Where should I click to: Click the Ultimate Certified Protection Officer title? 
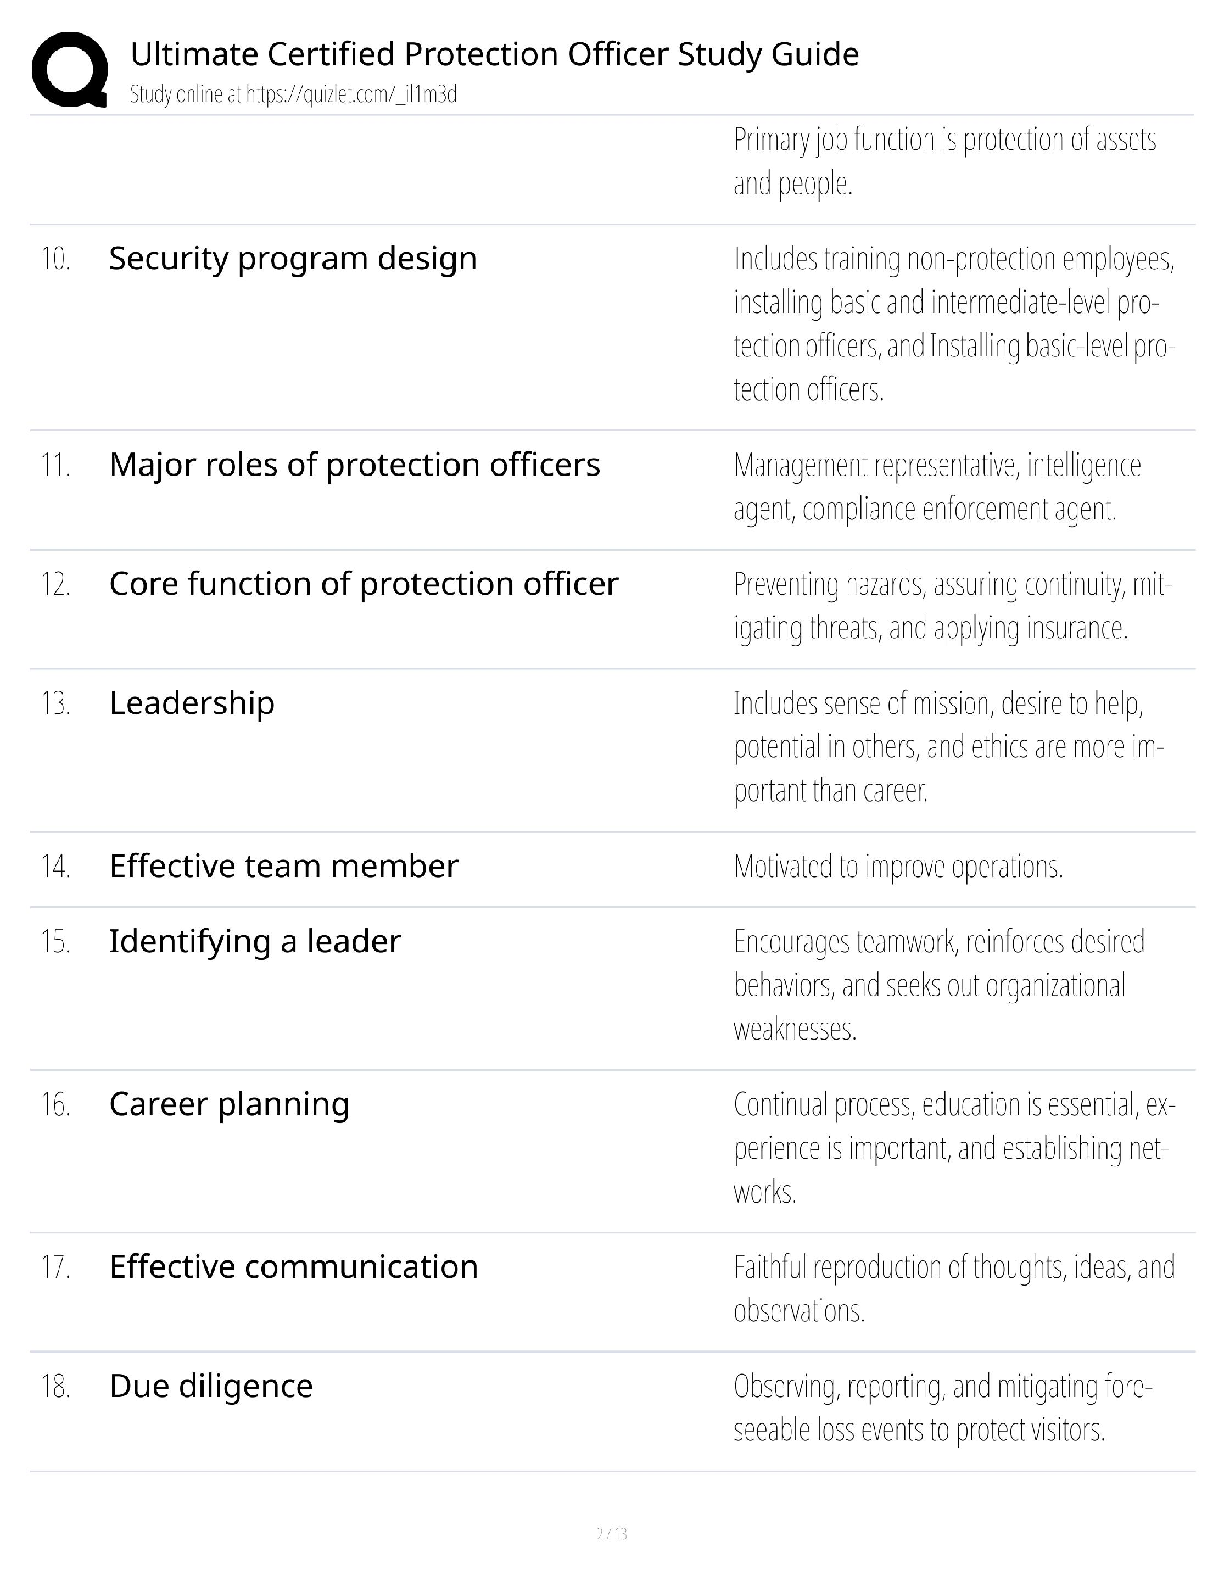[494, 54]
